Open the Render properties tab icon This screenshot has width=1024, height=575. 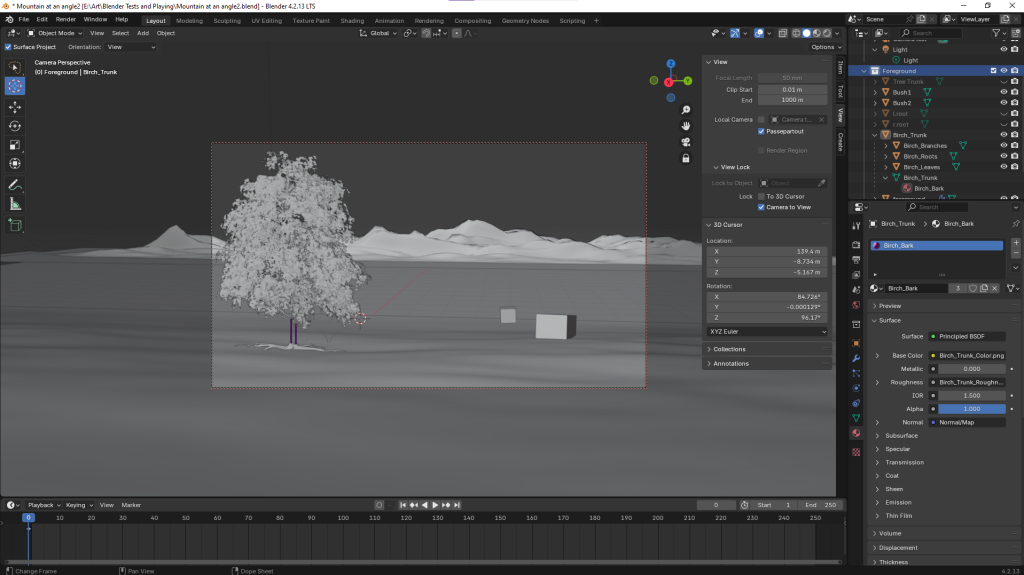coord(856,244)
